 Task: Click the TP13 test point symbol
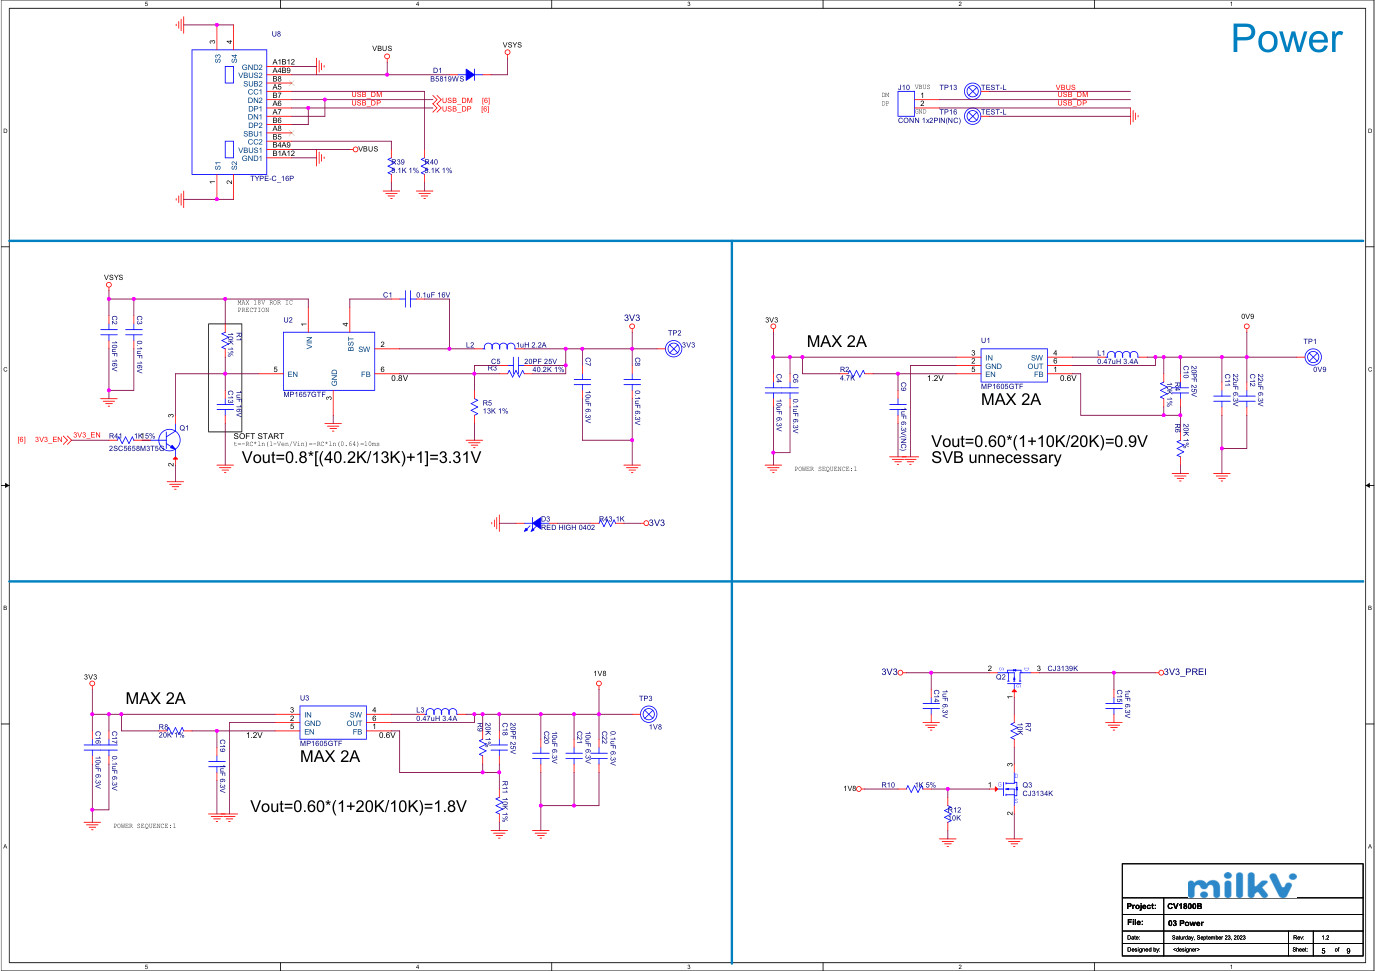click(x=972, y=91)
